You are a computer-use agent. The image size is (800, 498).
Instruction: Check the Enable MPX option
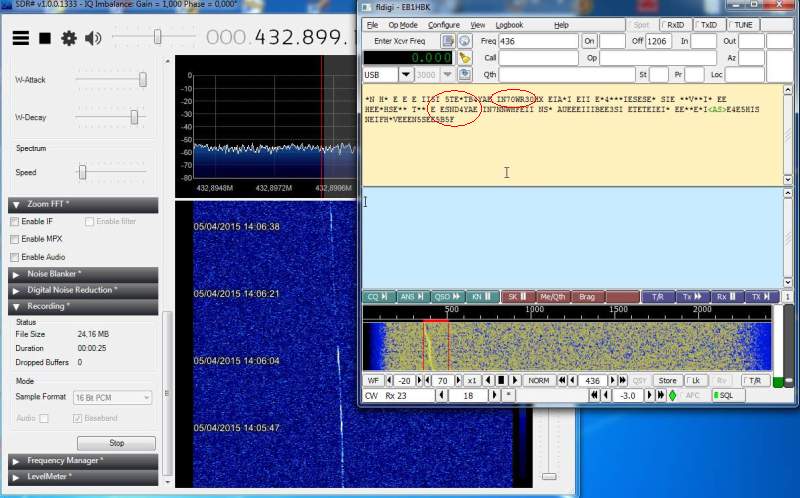(14, 239)
